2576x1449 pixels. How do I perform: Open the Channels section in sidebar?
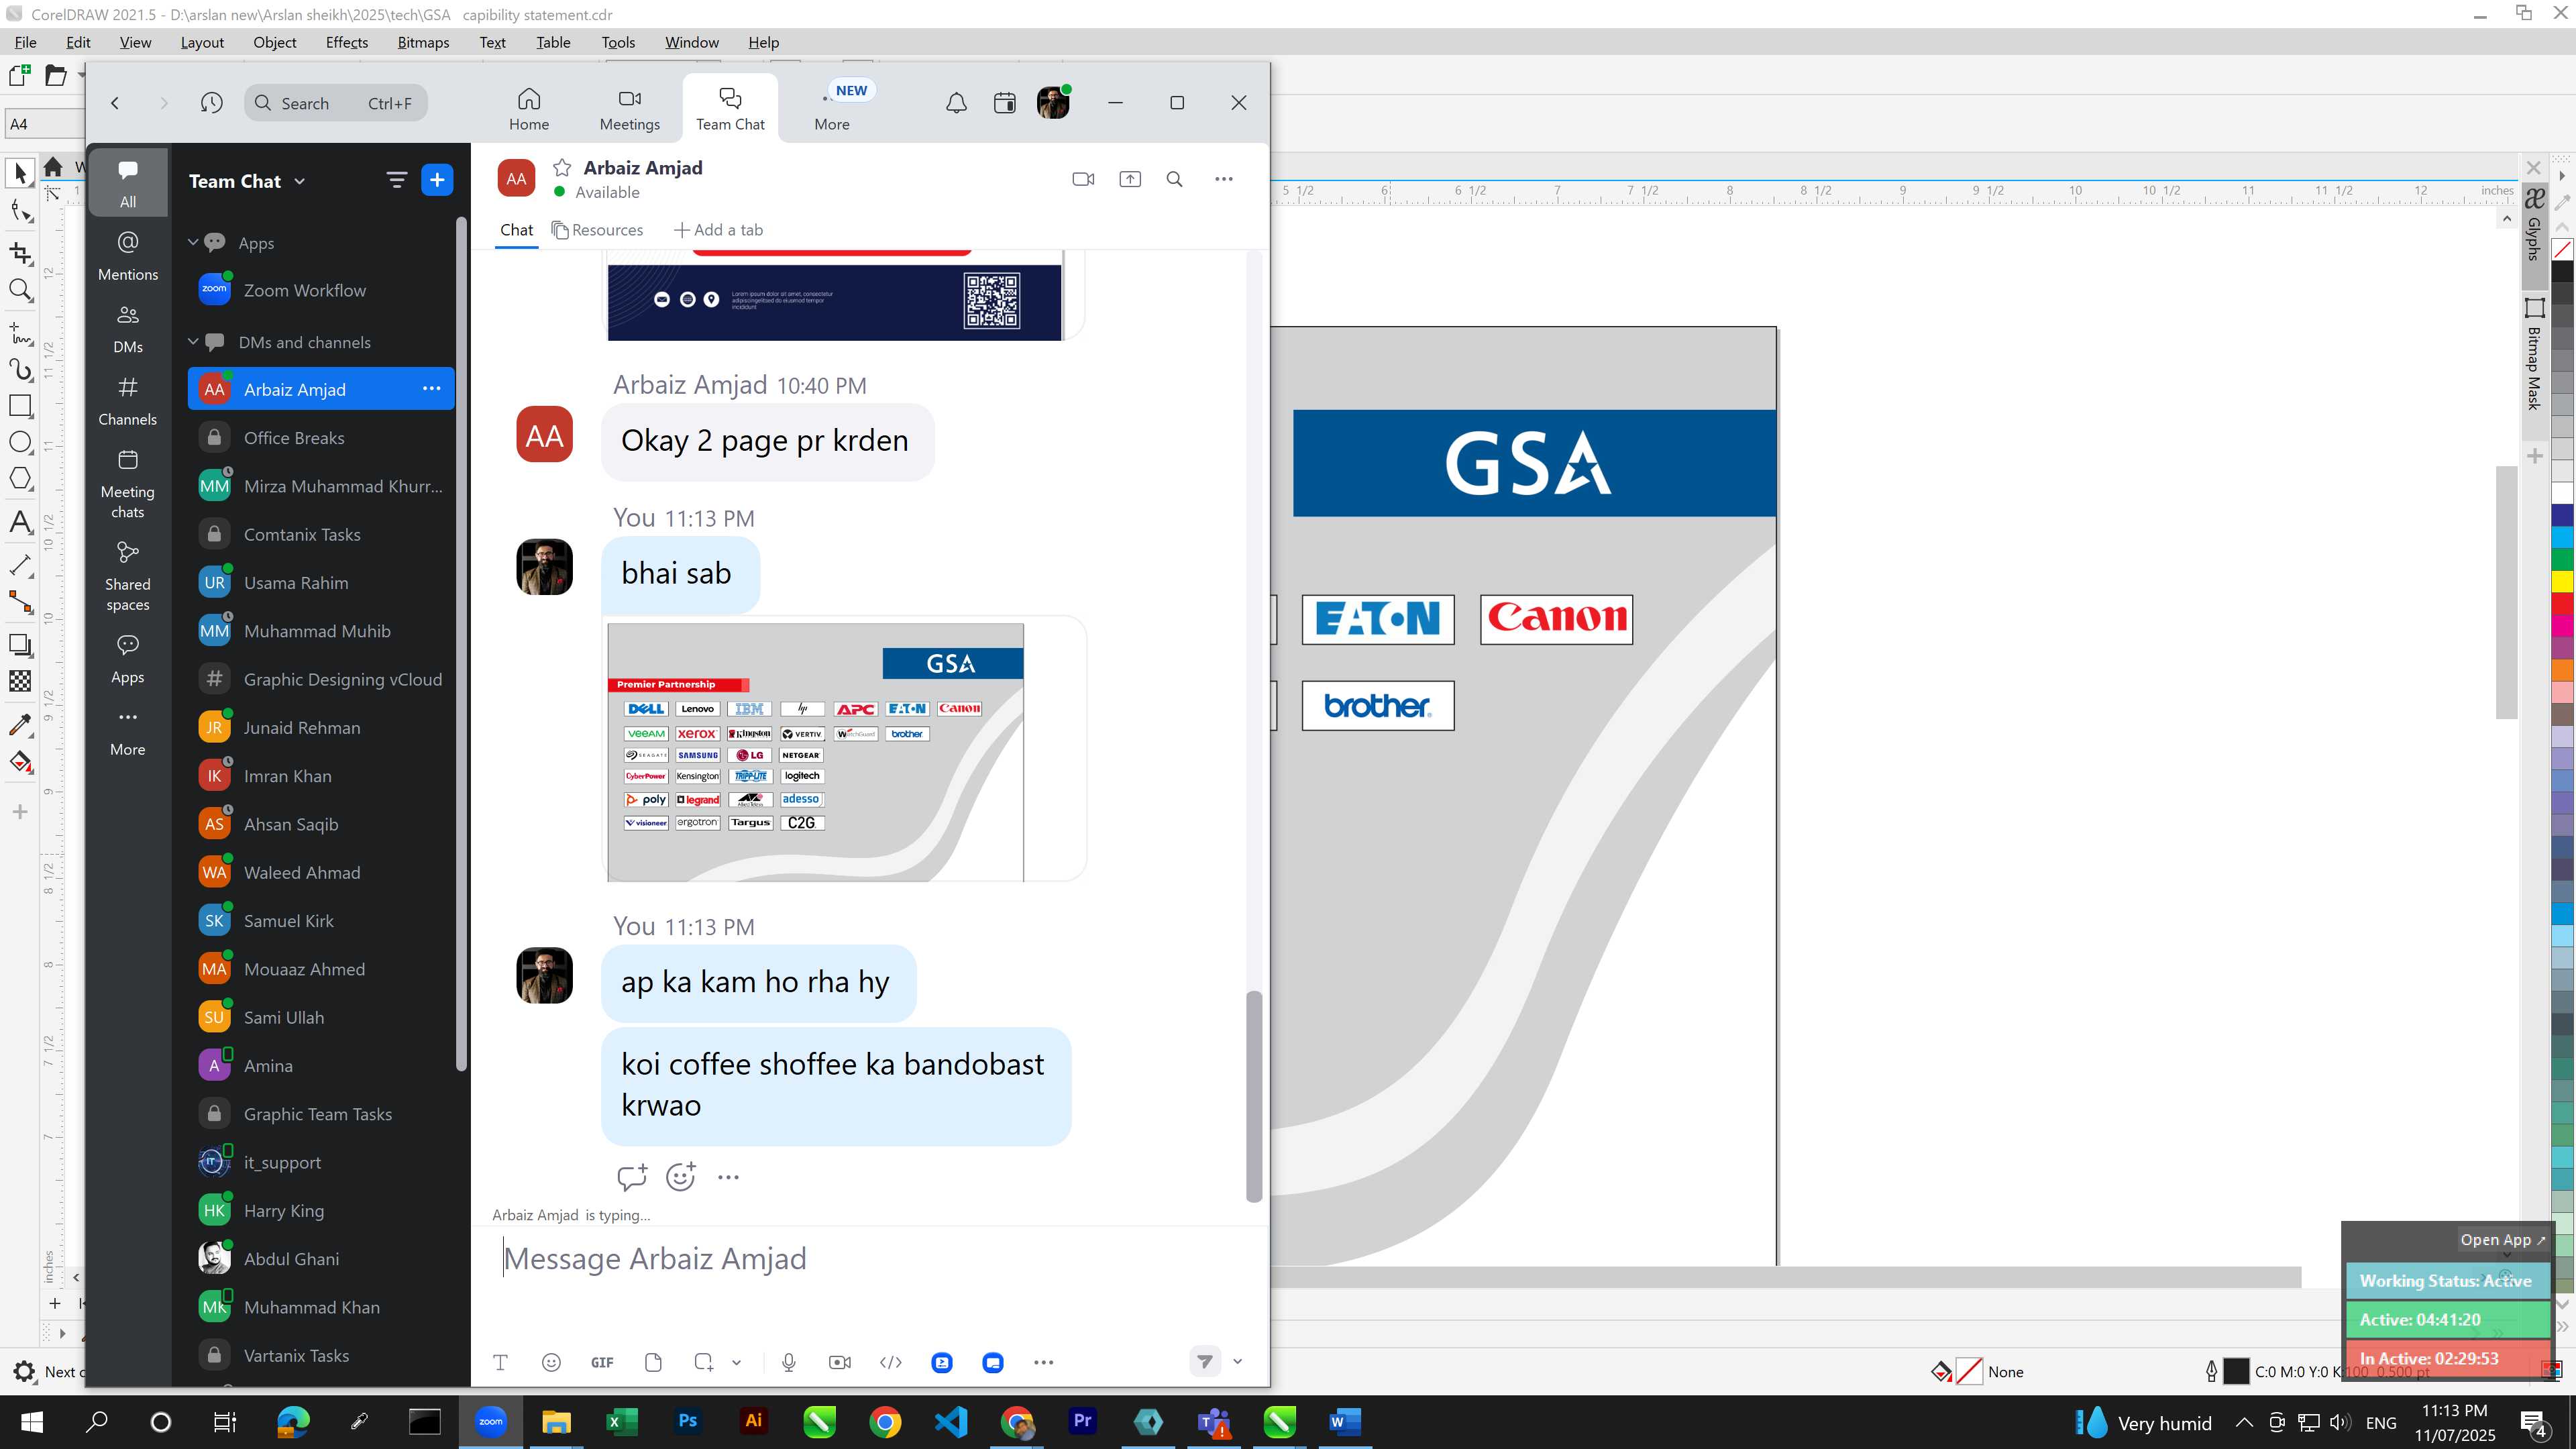click(128, 401)
